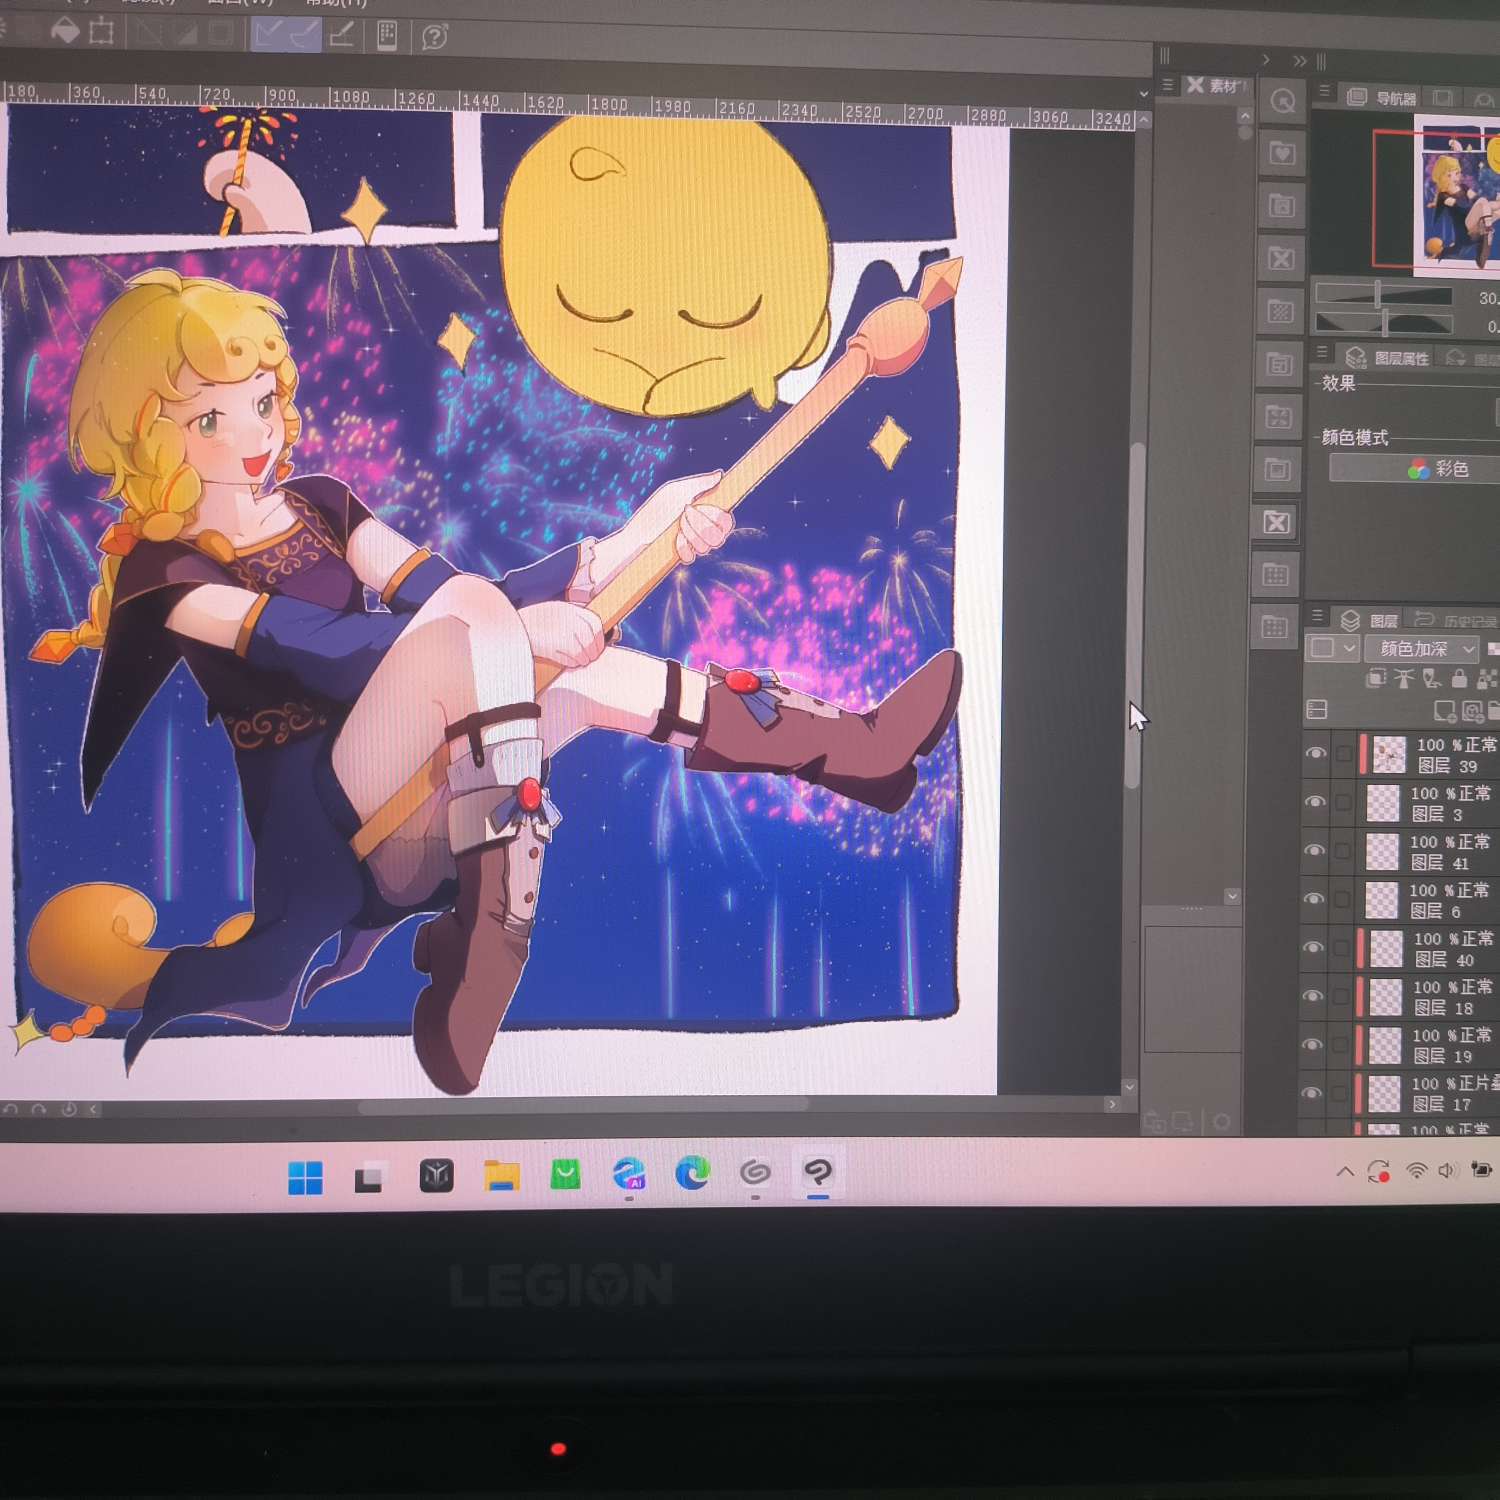Open the 图层 panel menu

pyautogui.click(x=1317, y=616)
